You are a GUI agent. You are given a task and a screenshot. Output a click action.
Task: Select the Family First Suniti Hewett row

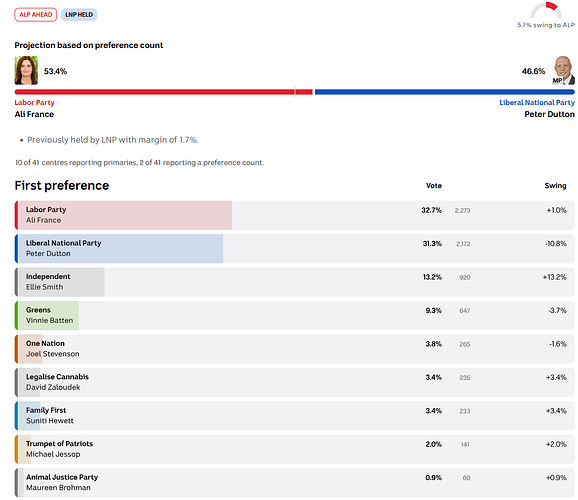295,416
